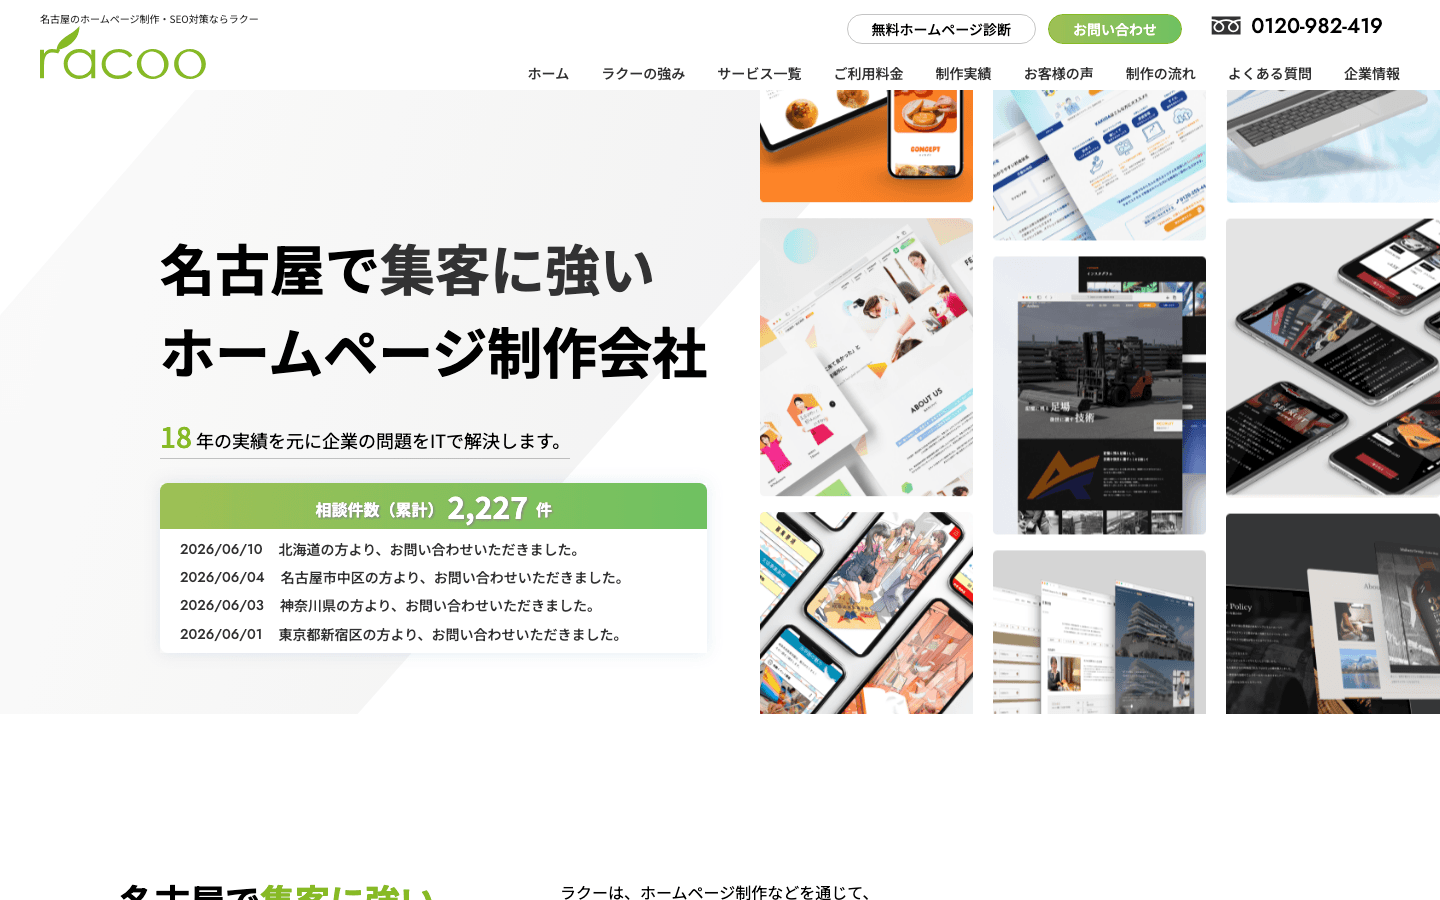Click the free-dial phone icon
The image size is (1440, 900).
click(1226, 26)
